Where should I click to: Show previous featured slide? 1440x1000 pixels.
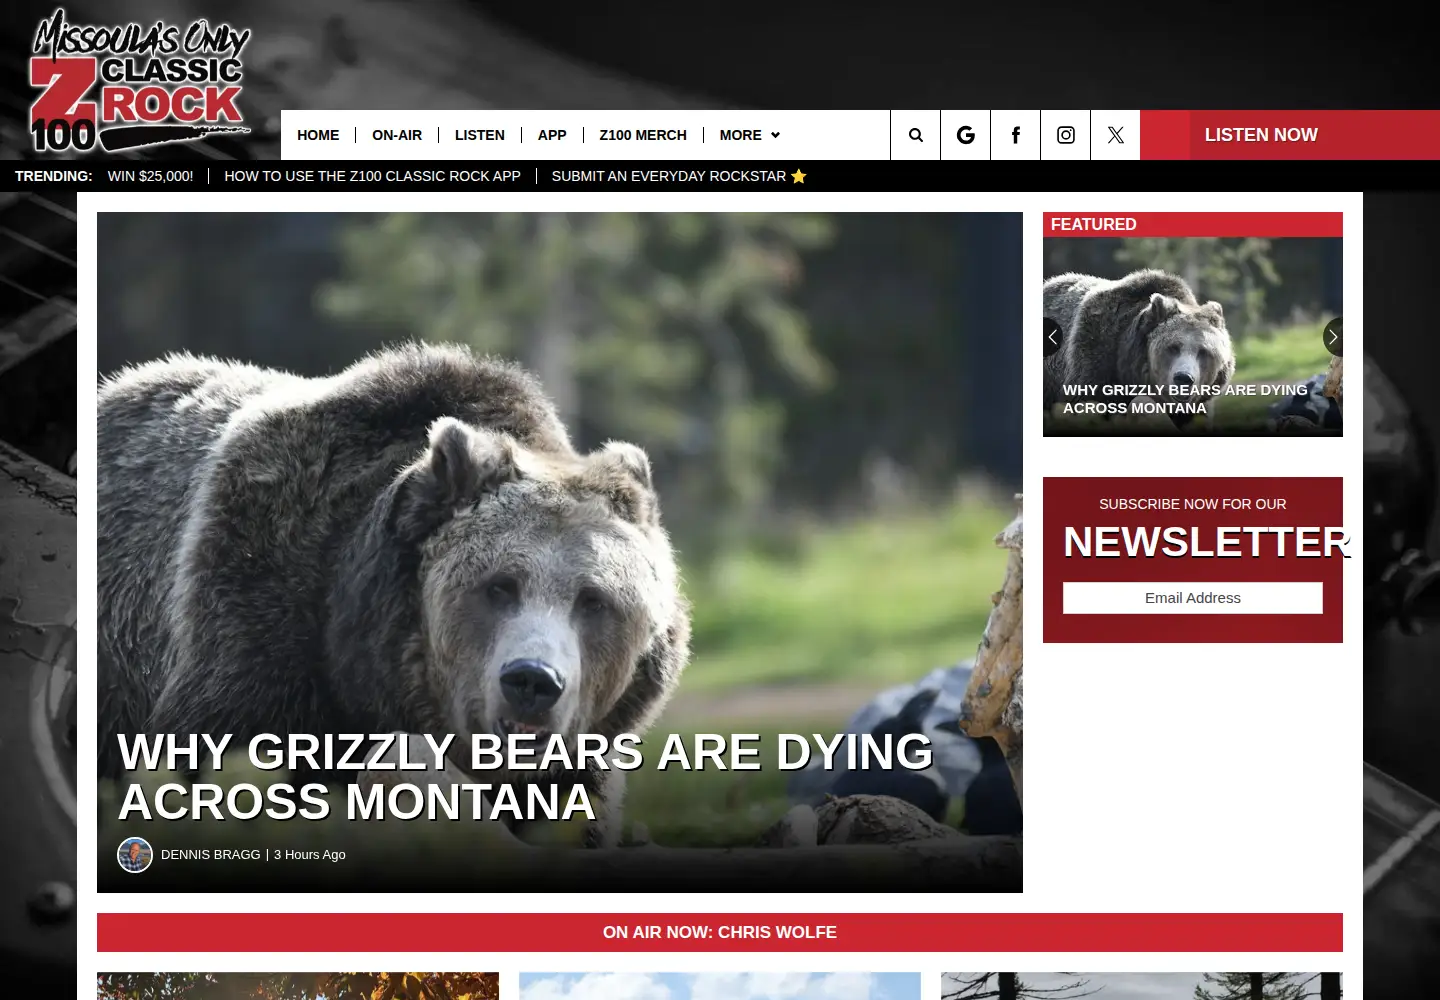(1052, 337)
